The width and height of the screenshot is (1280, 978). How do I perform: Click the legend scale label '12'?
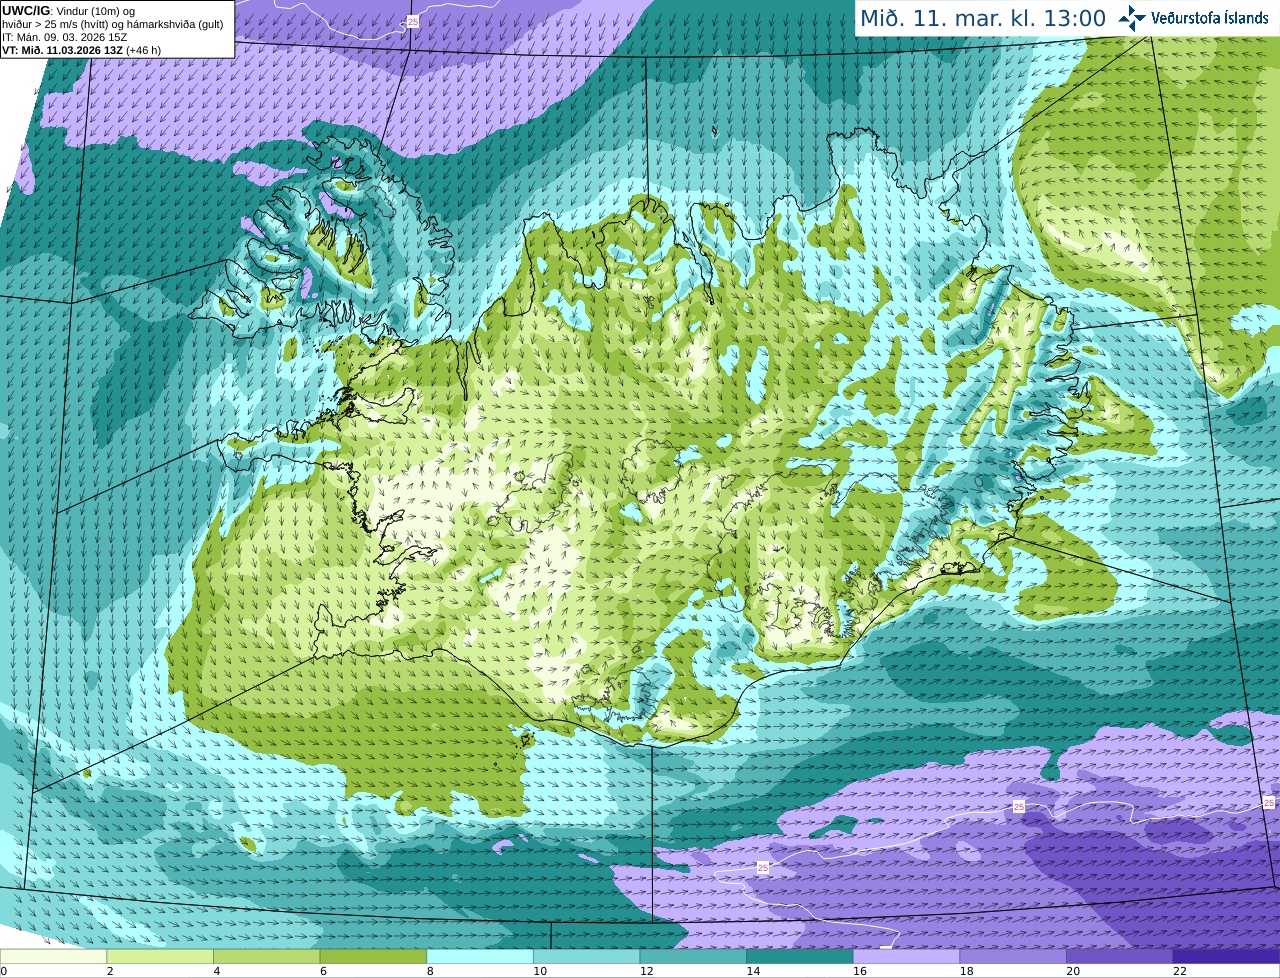click(646, 971)
